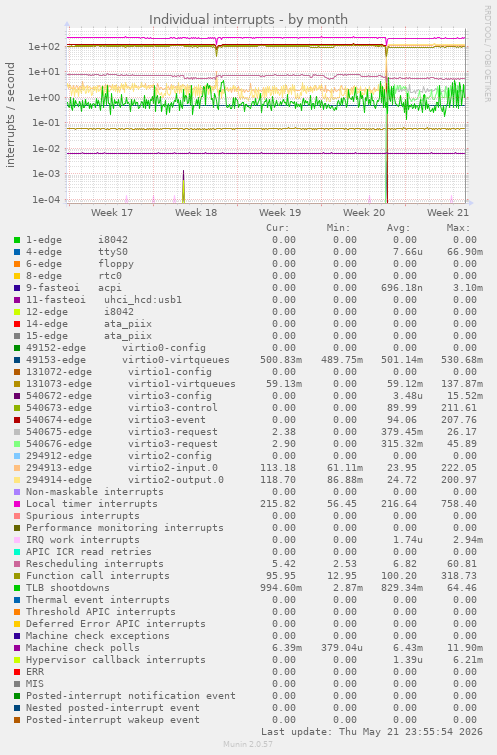Click the RRDTOOL / TOBI OETIKER watermark
This screenshot has height=755, width=497.
click(x=487, y=54)
